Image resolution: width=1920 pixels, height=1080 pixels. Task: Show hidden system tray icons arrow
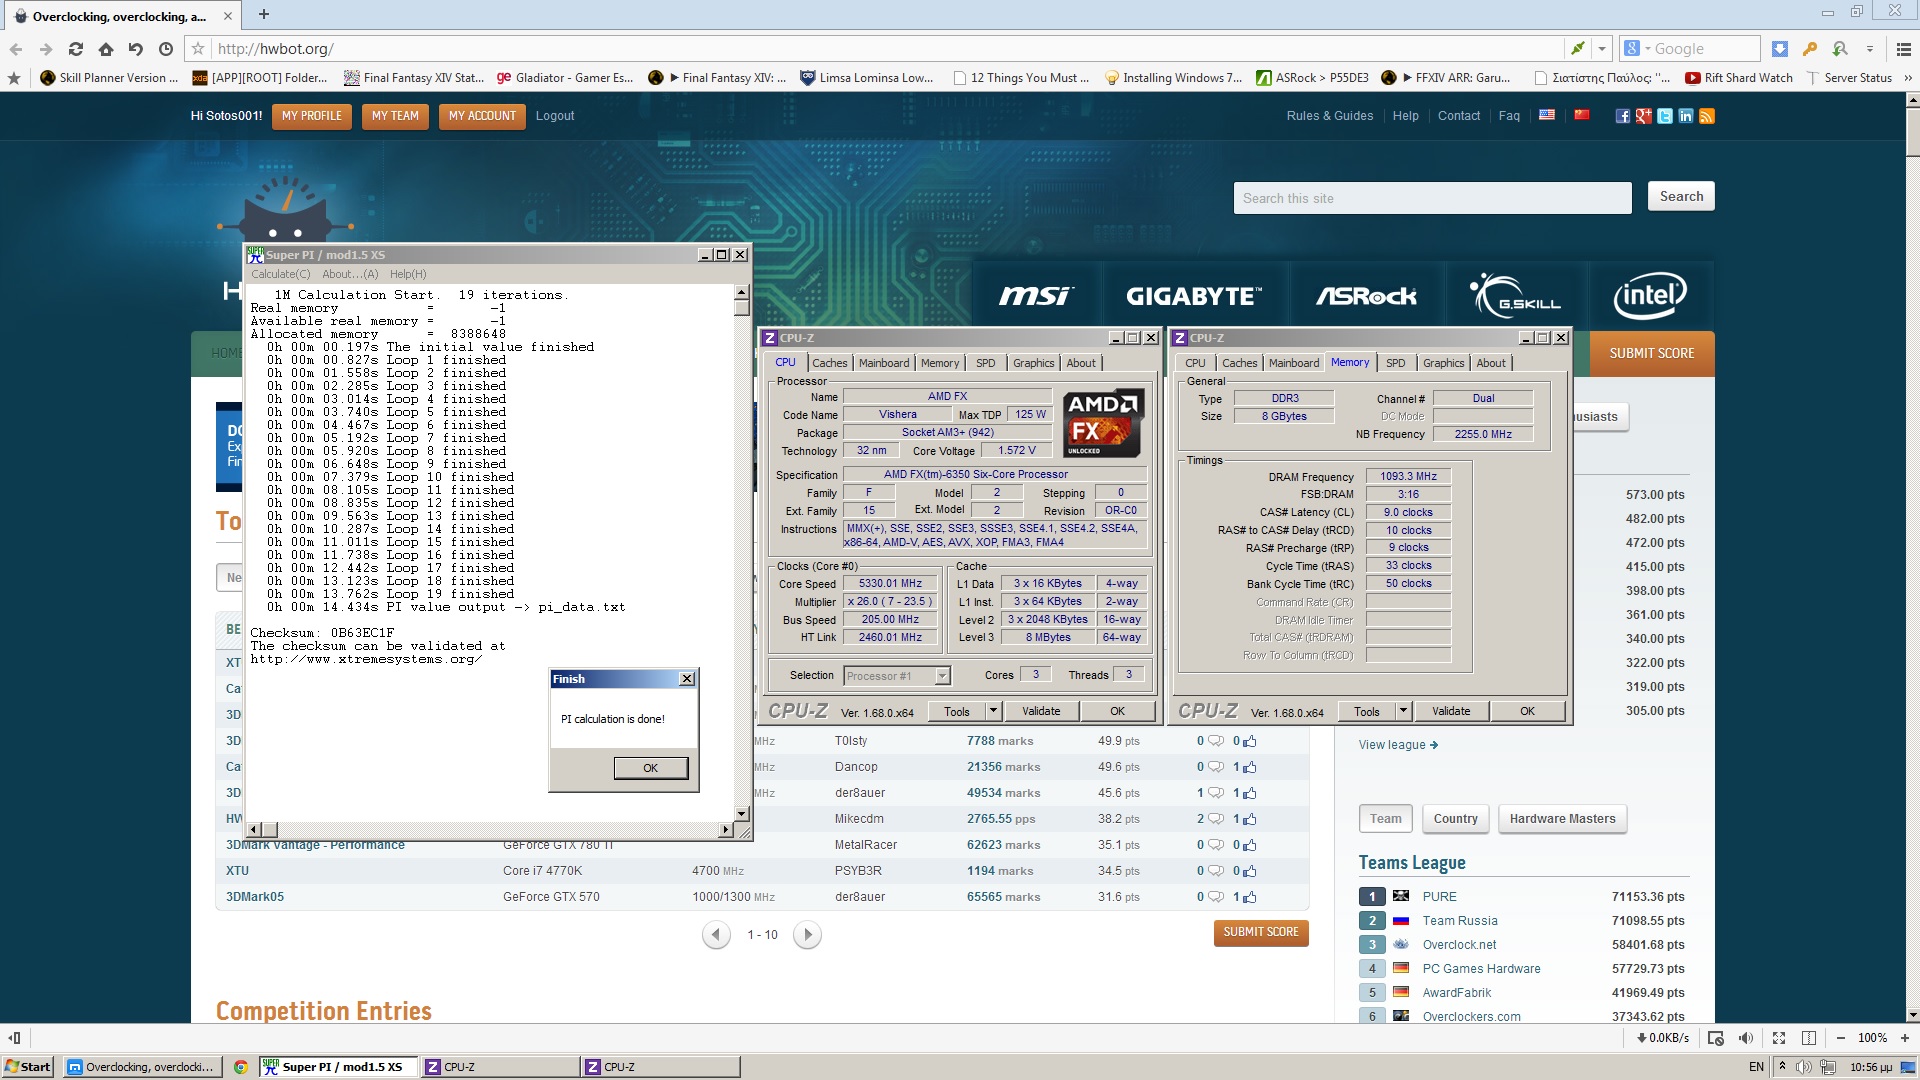click(1782, 1067)
